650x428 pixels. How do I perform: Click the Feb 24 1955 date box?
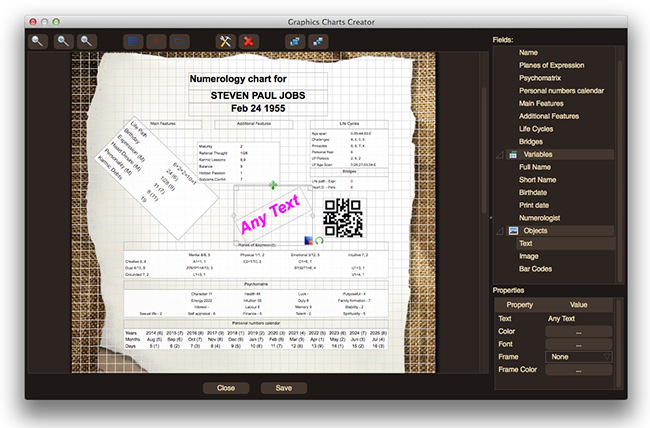click(x=258, y=109)
